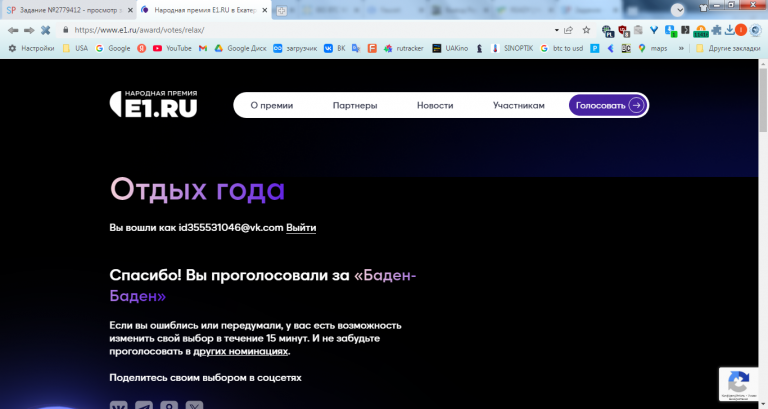The image size is (768, 409).
Task: Bookmark this page with the star icon
Action: 586,30
